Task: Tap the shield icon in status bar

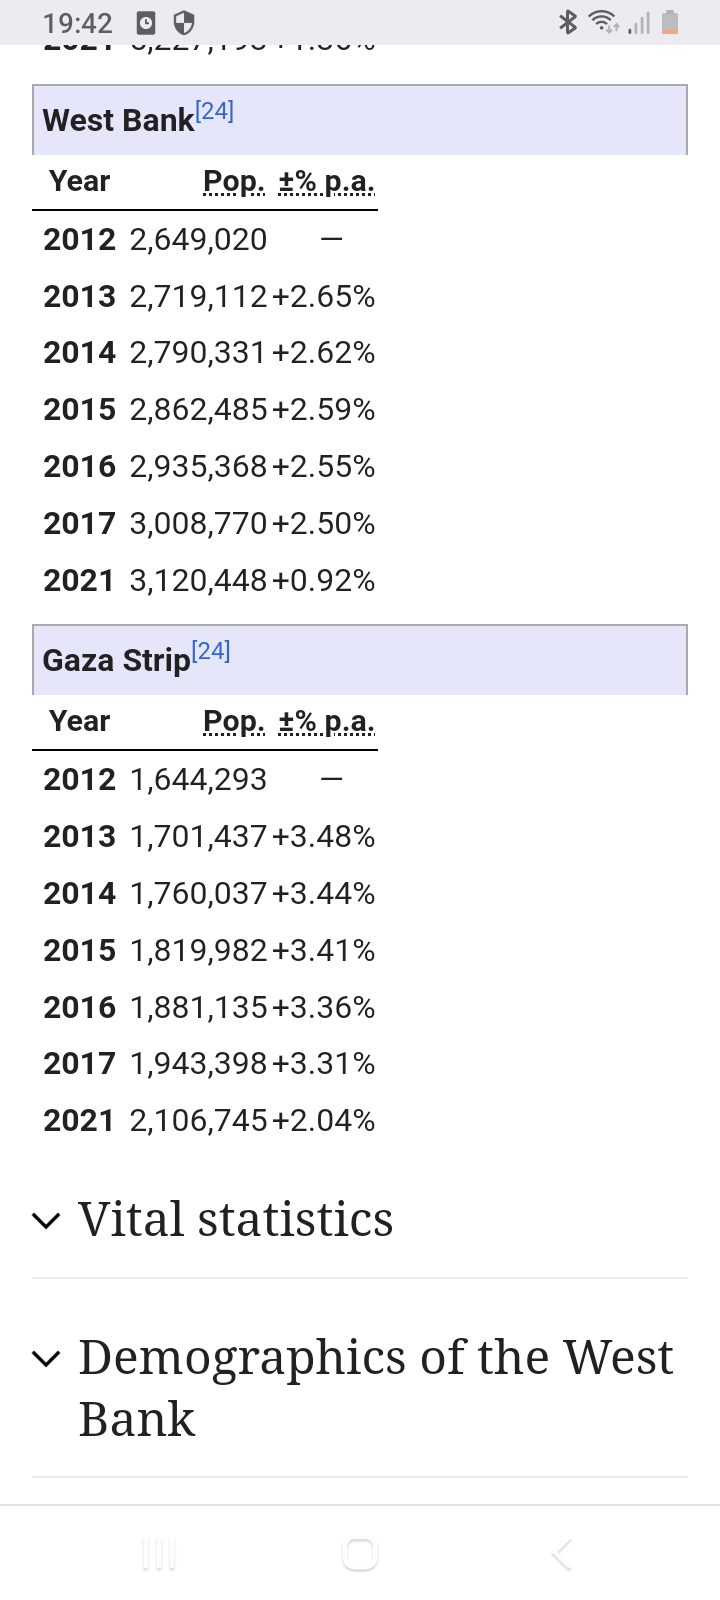Action: click(184, 22)
